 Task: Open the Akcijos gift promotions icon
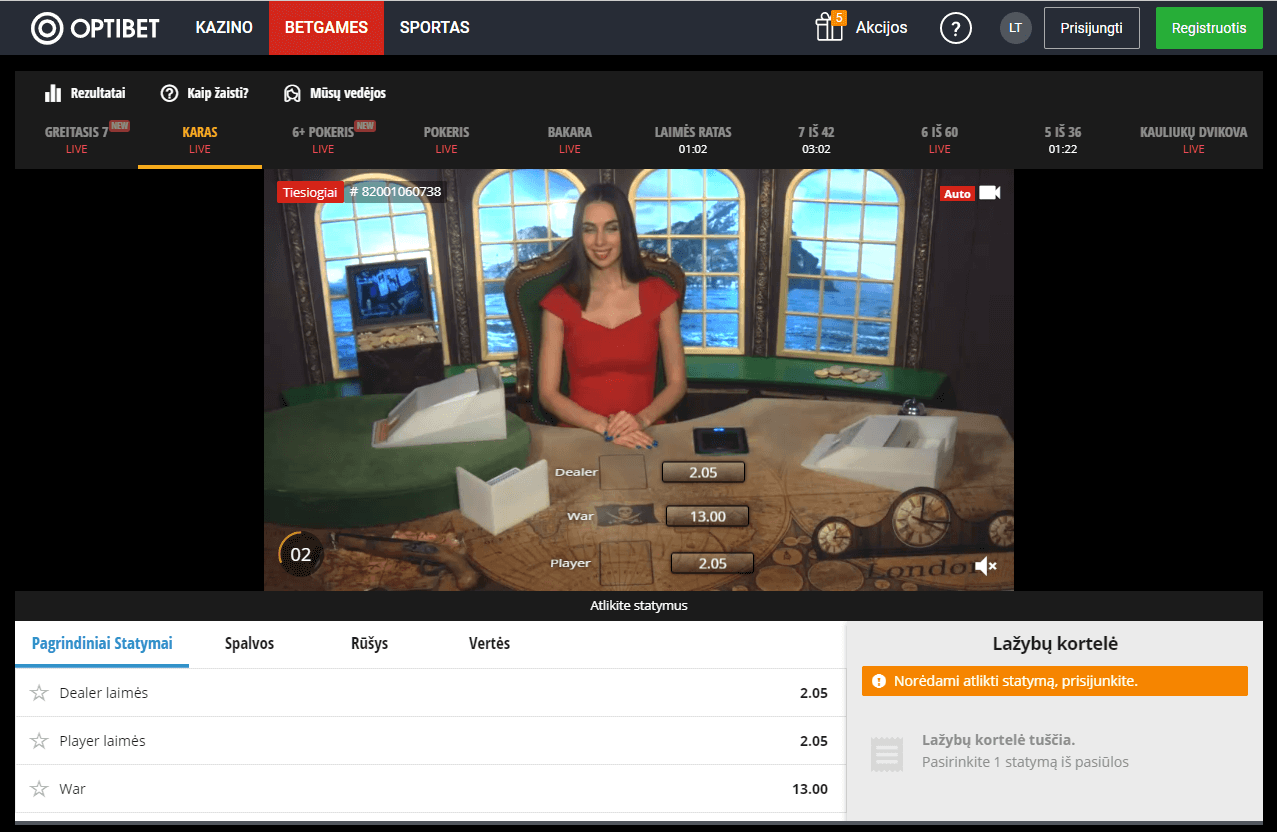(x=829, y=27)
